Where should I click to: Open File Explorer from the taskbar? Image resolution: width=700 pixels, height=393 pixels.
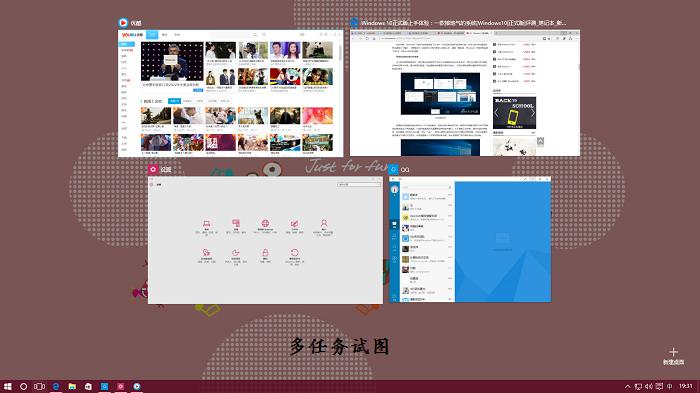(72, 386)
